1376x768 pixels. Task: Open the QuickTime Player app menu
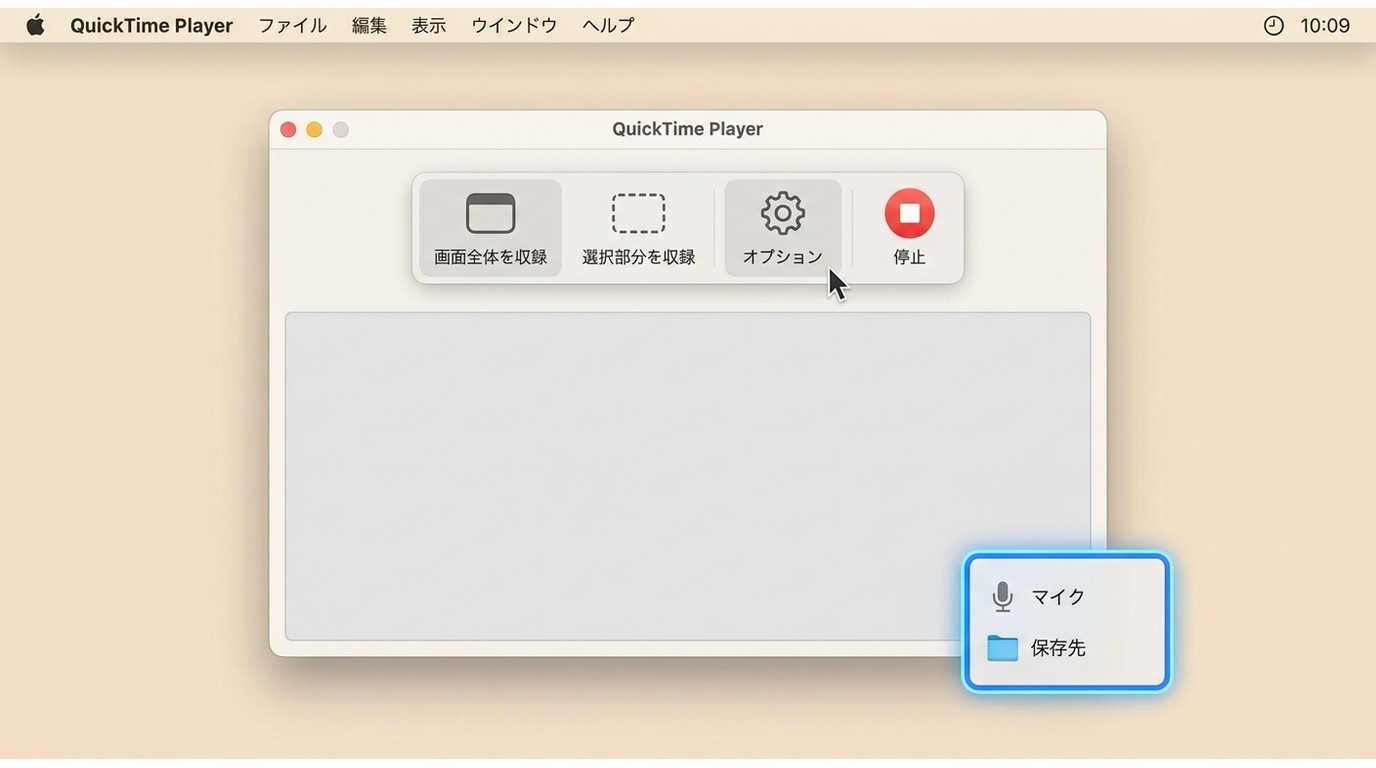[151, 26]
